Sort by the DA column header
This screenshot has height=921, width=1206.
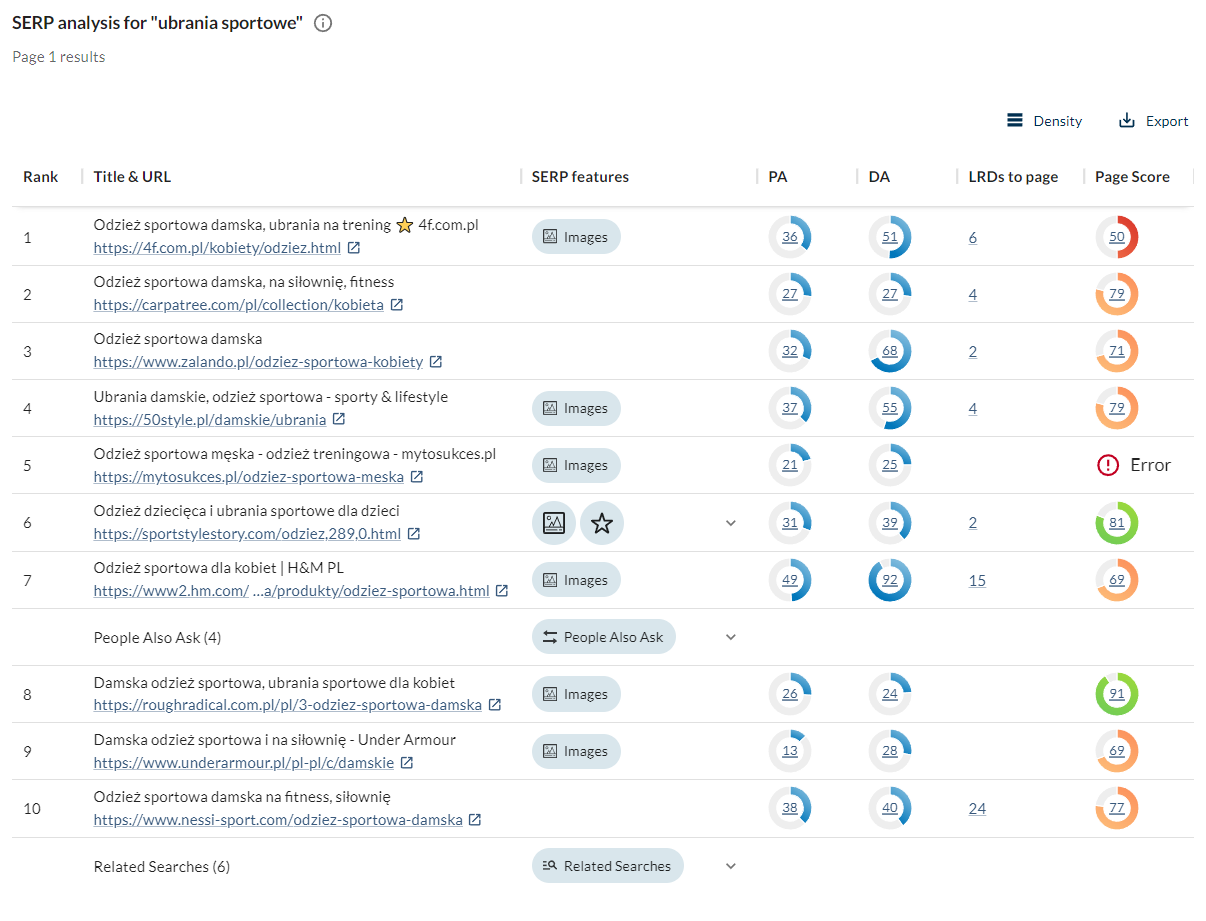[x=879, y=177]
